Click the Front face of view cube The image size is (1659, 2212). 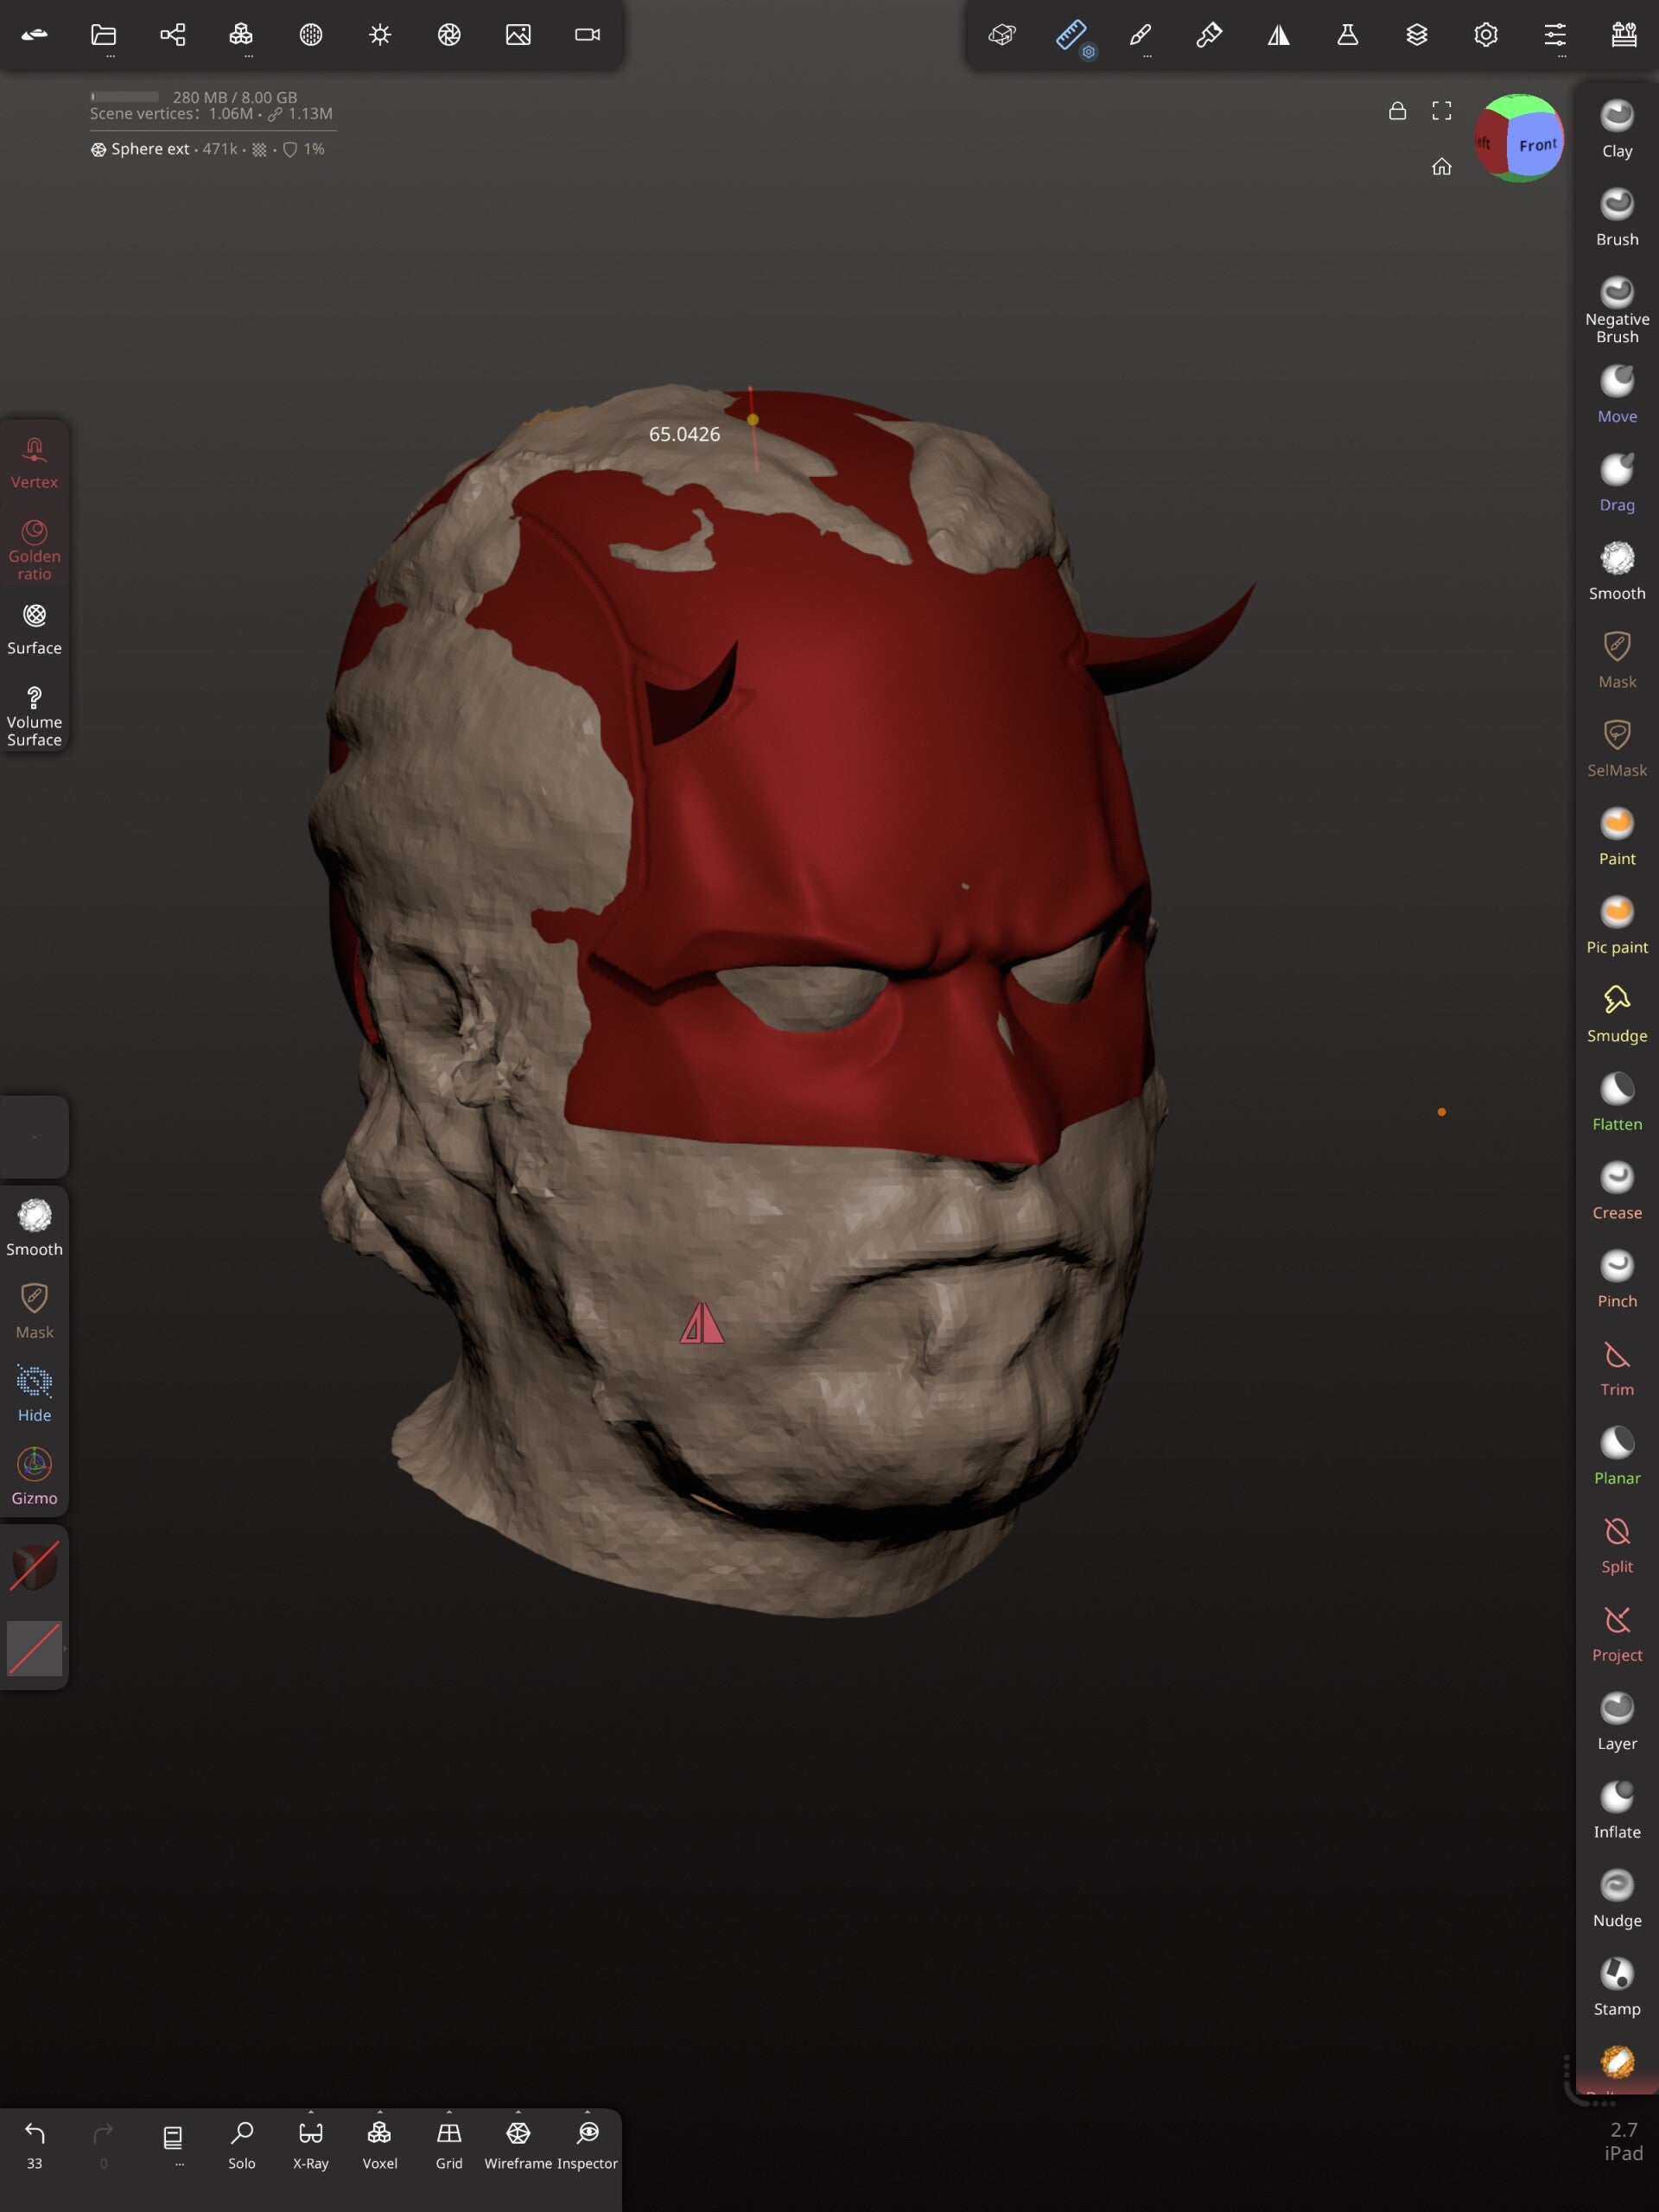pyautogui.click(x=1536, y=145)
